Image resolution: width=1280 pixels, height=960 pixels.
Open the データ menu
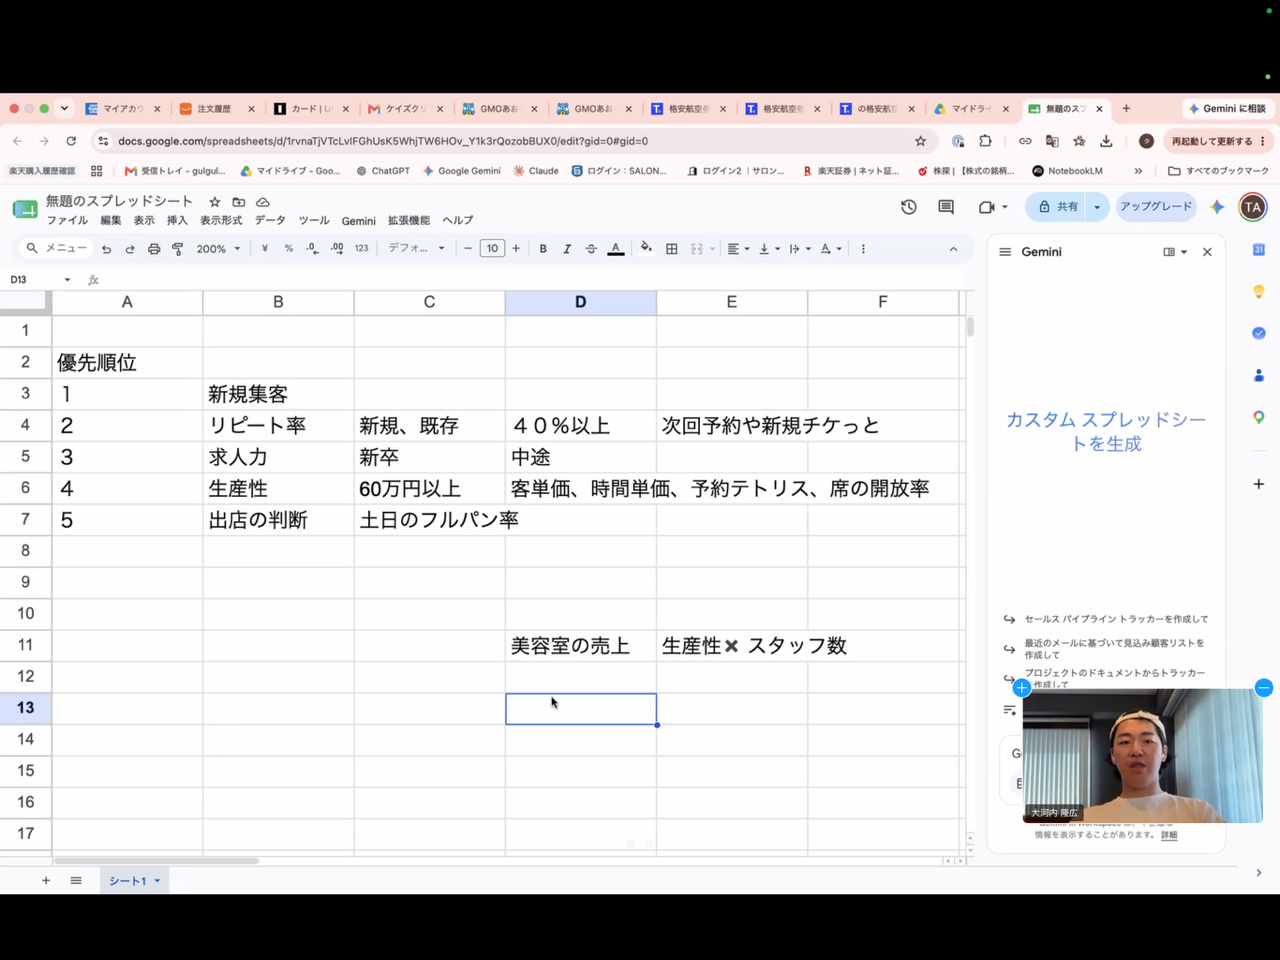coord(270,221)
